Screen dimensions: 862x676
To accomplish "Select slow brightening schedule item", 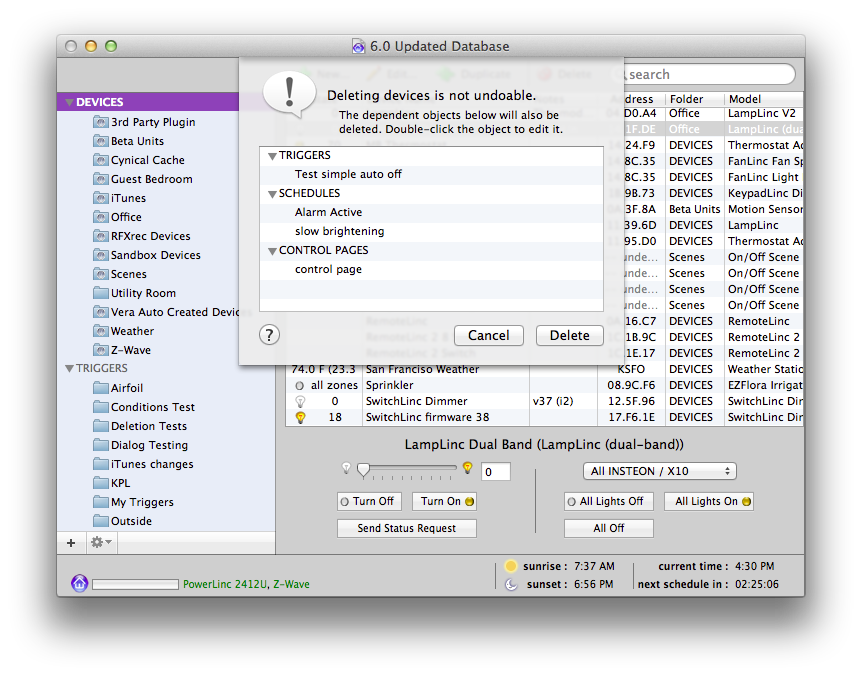I will (x=339, y=231).
